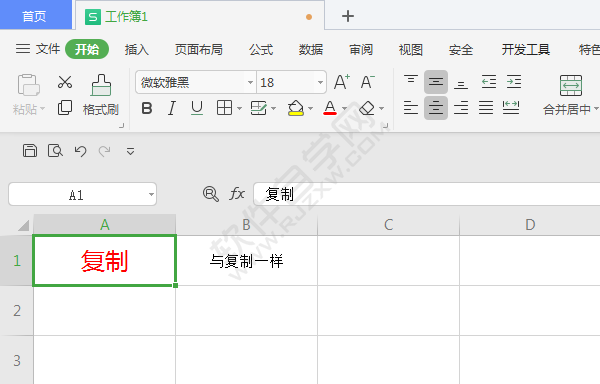Click the Name Box showing A1
Viewport: 600px width, 384px height.
click(x=82, y=194)
